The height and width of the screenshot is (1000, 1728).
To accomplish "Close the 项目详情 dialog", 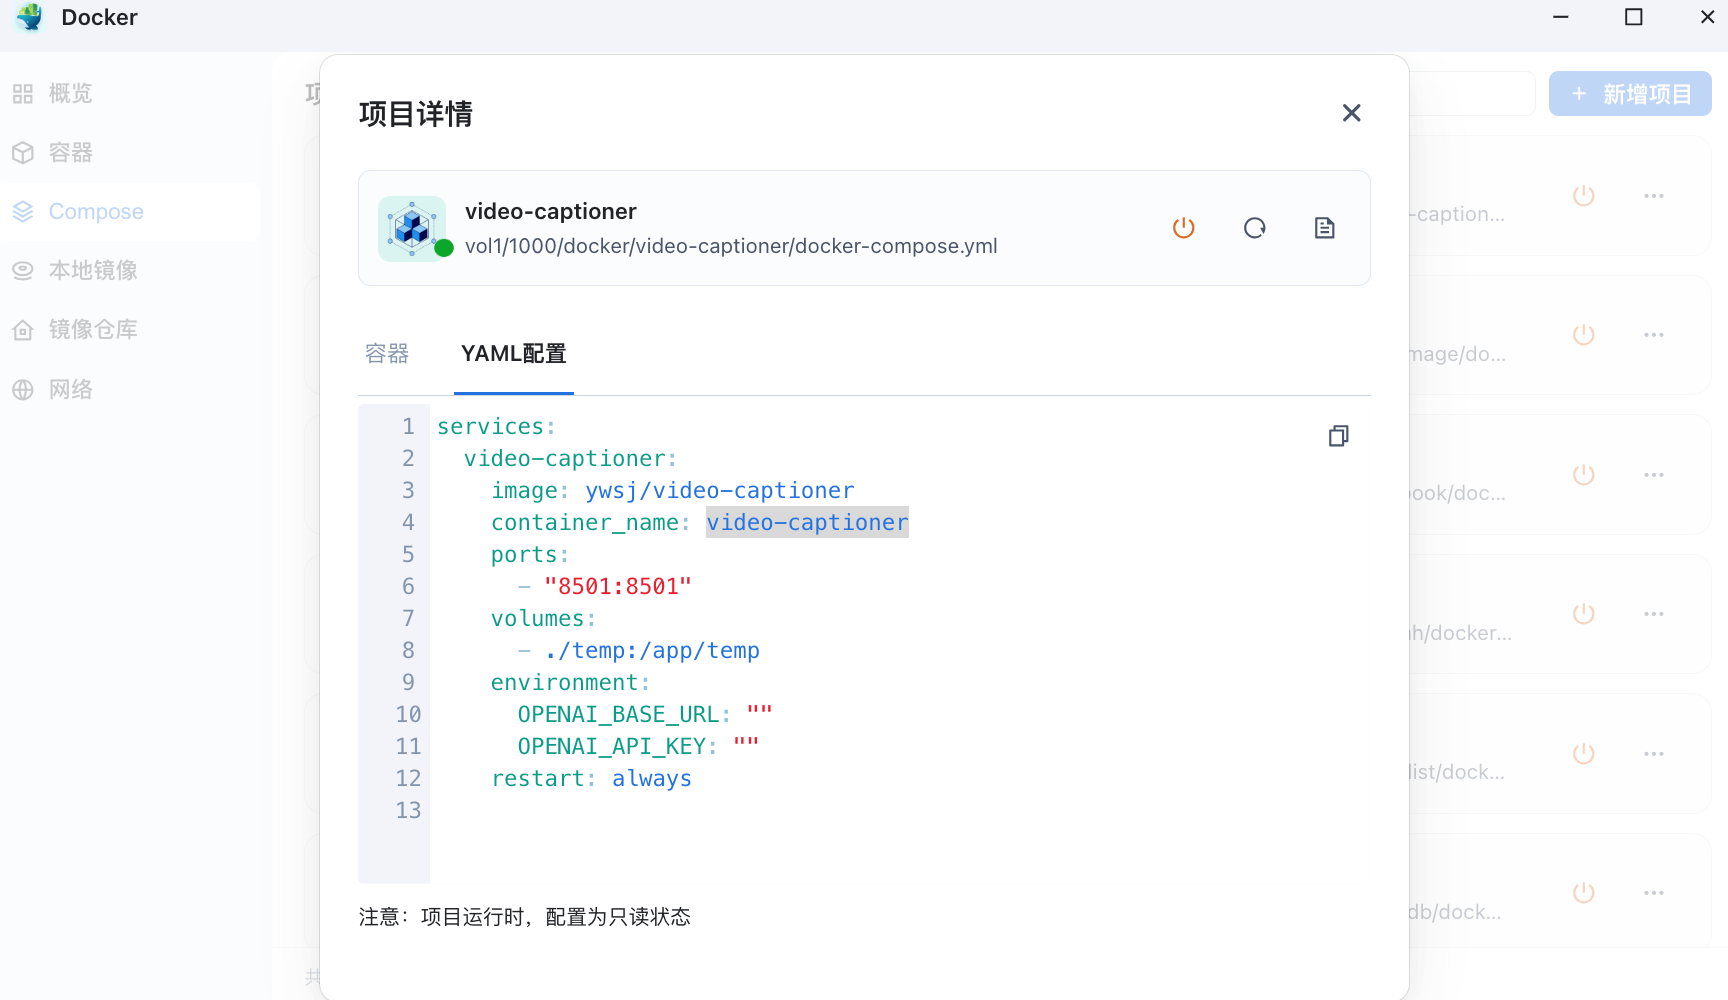I will click(1351, 113).
